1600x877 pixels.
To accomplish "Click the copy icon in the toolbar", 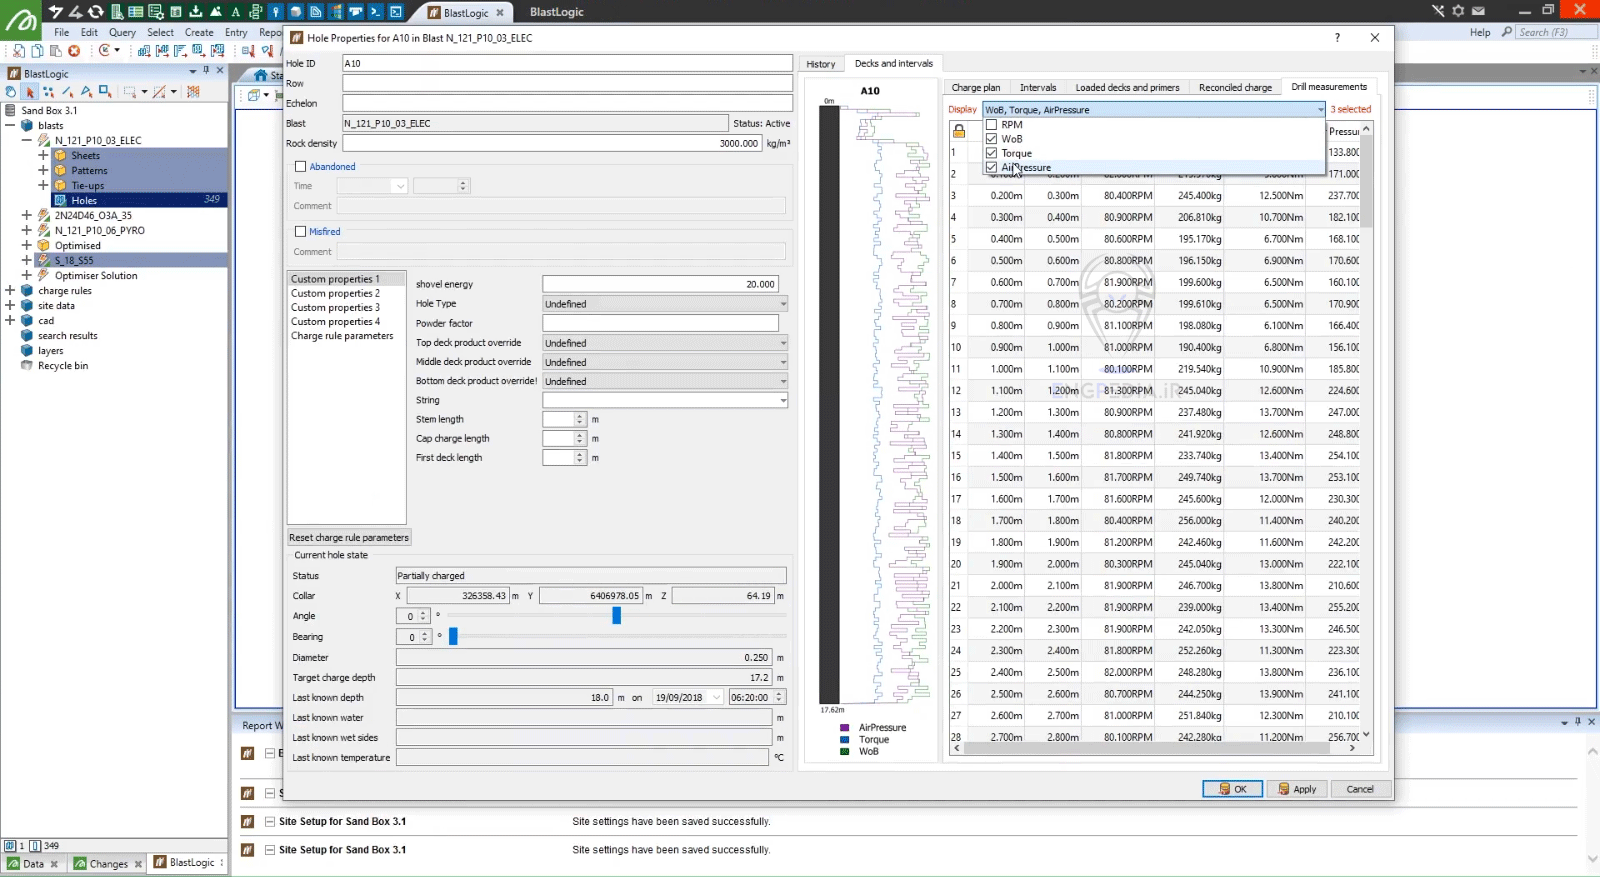I will pos(37,50).
